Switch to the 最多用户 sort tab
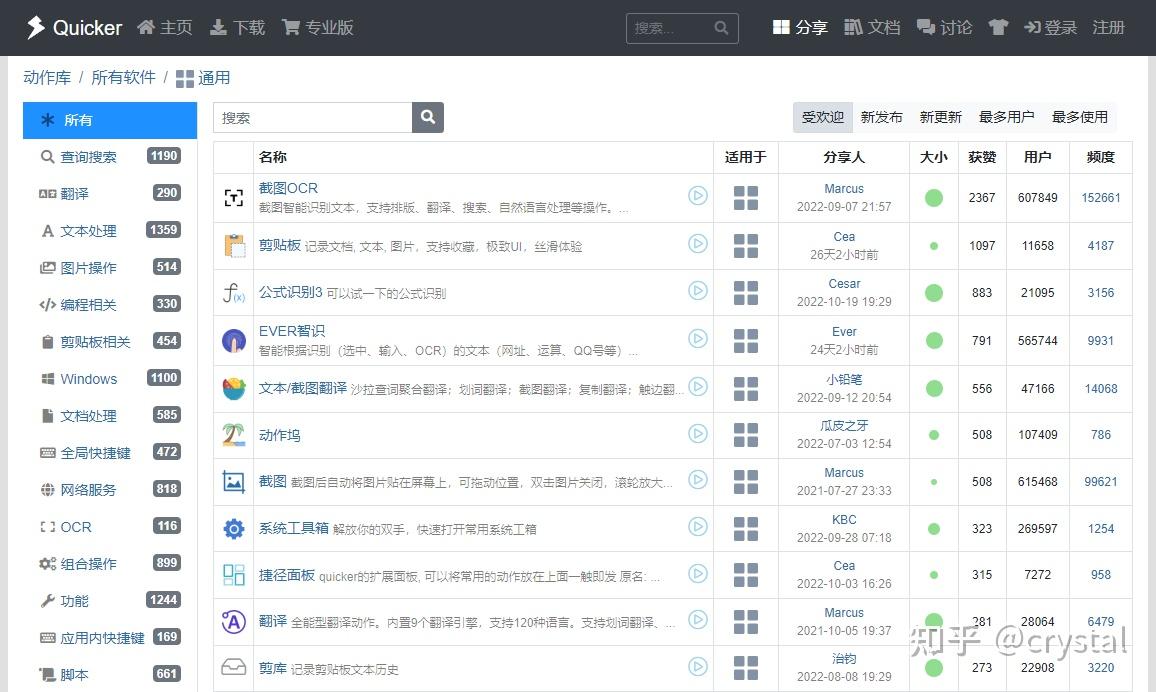 tap(1006, 117)
